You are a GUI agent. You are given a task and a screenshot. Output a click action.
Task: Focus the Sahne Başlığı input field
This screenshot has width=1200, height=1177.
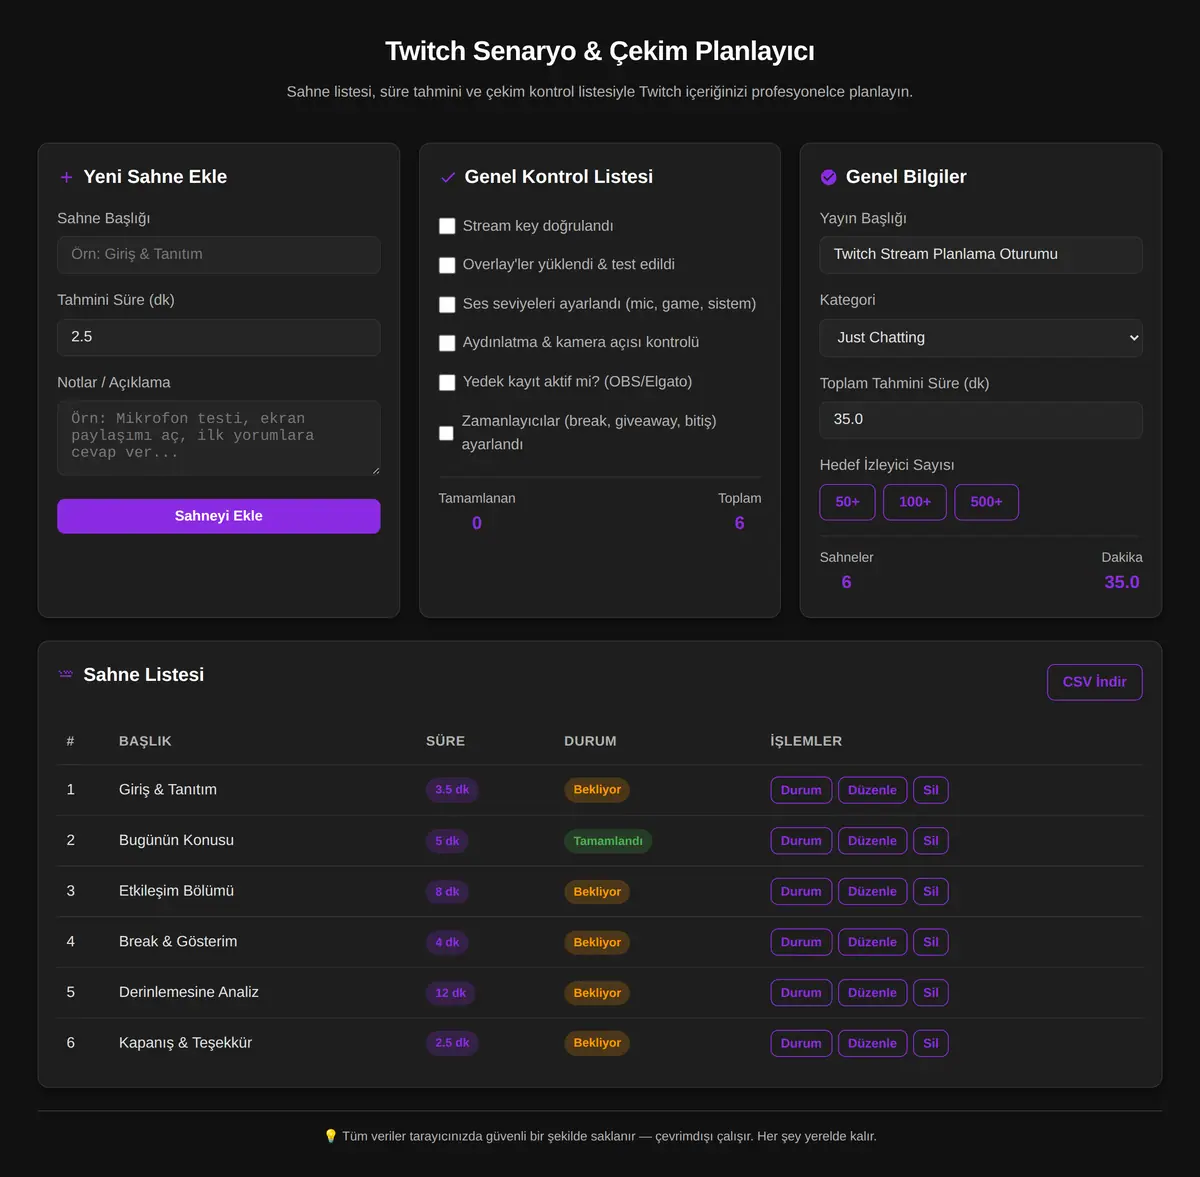(x=219, y=255)
